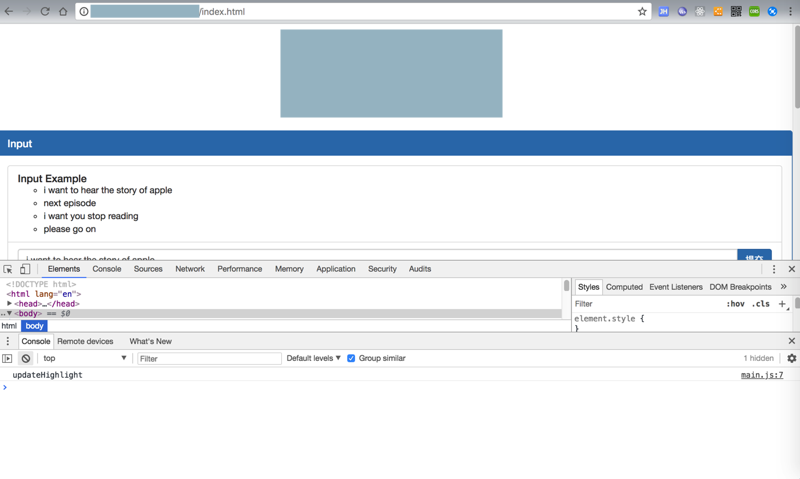
Task: Add a new style rule plus icon
Action: point(782,304)
